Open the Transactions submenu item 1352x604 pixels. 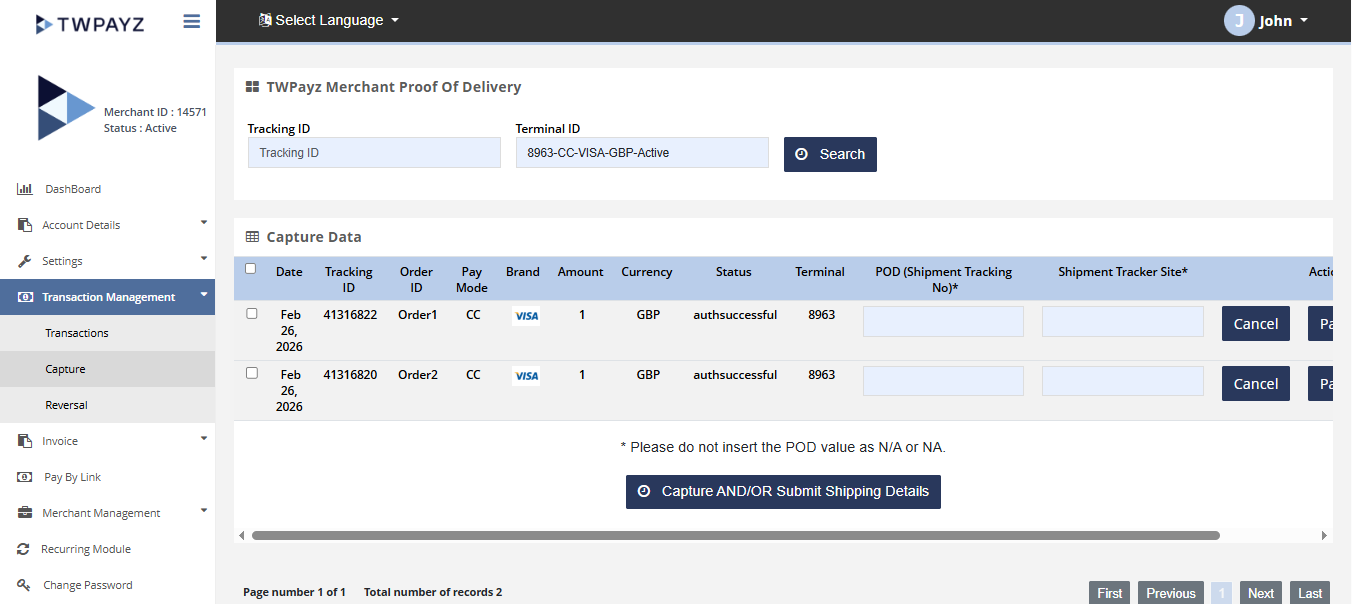click(x=77, y=333)
